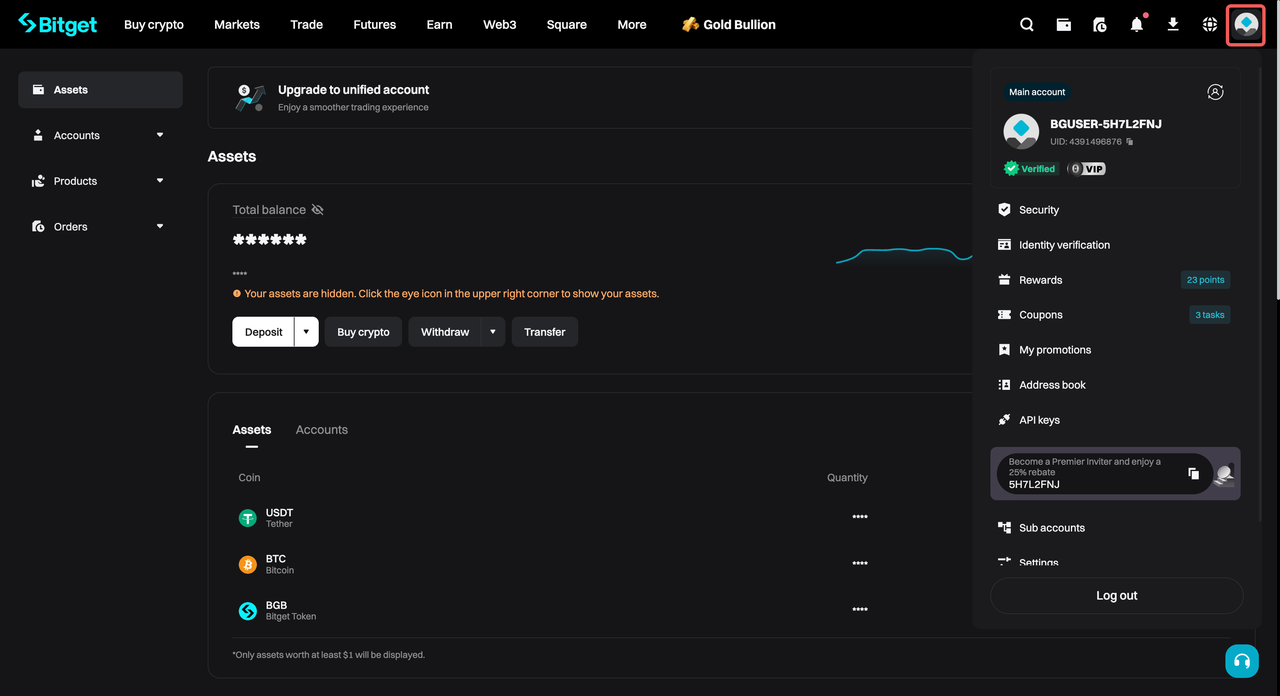Click the profile avatar in top bar
Image resolution: width=1280 pixels, height=696 pixels.
[x=1246, y=24]
